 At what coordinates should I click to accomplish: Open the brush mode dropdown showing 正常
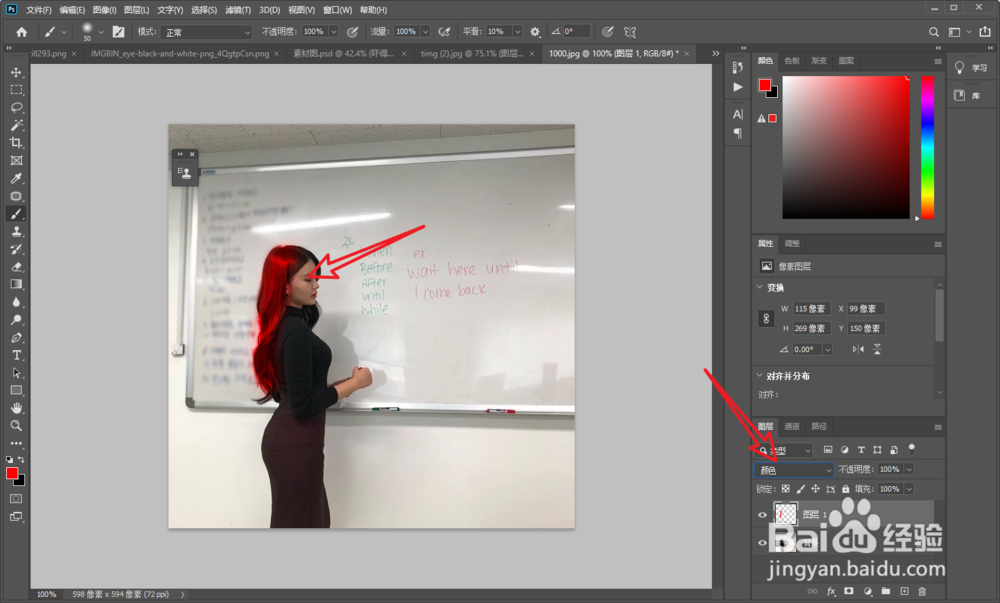point(207,32)
